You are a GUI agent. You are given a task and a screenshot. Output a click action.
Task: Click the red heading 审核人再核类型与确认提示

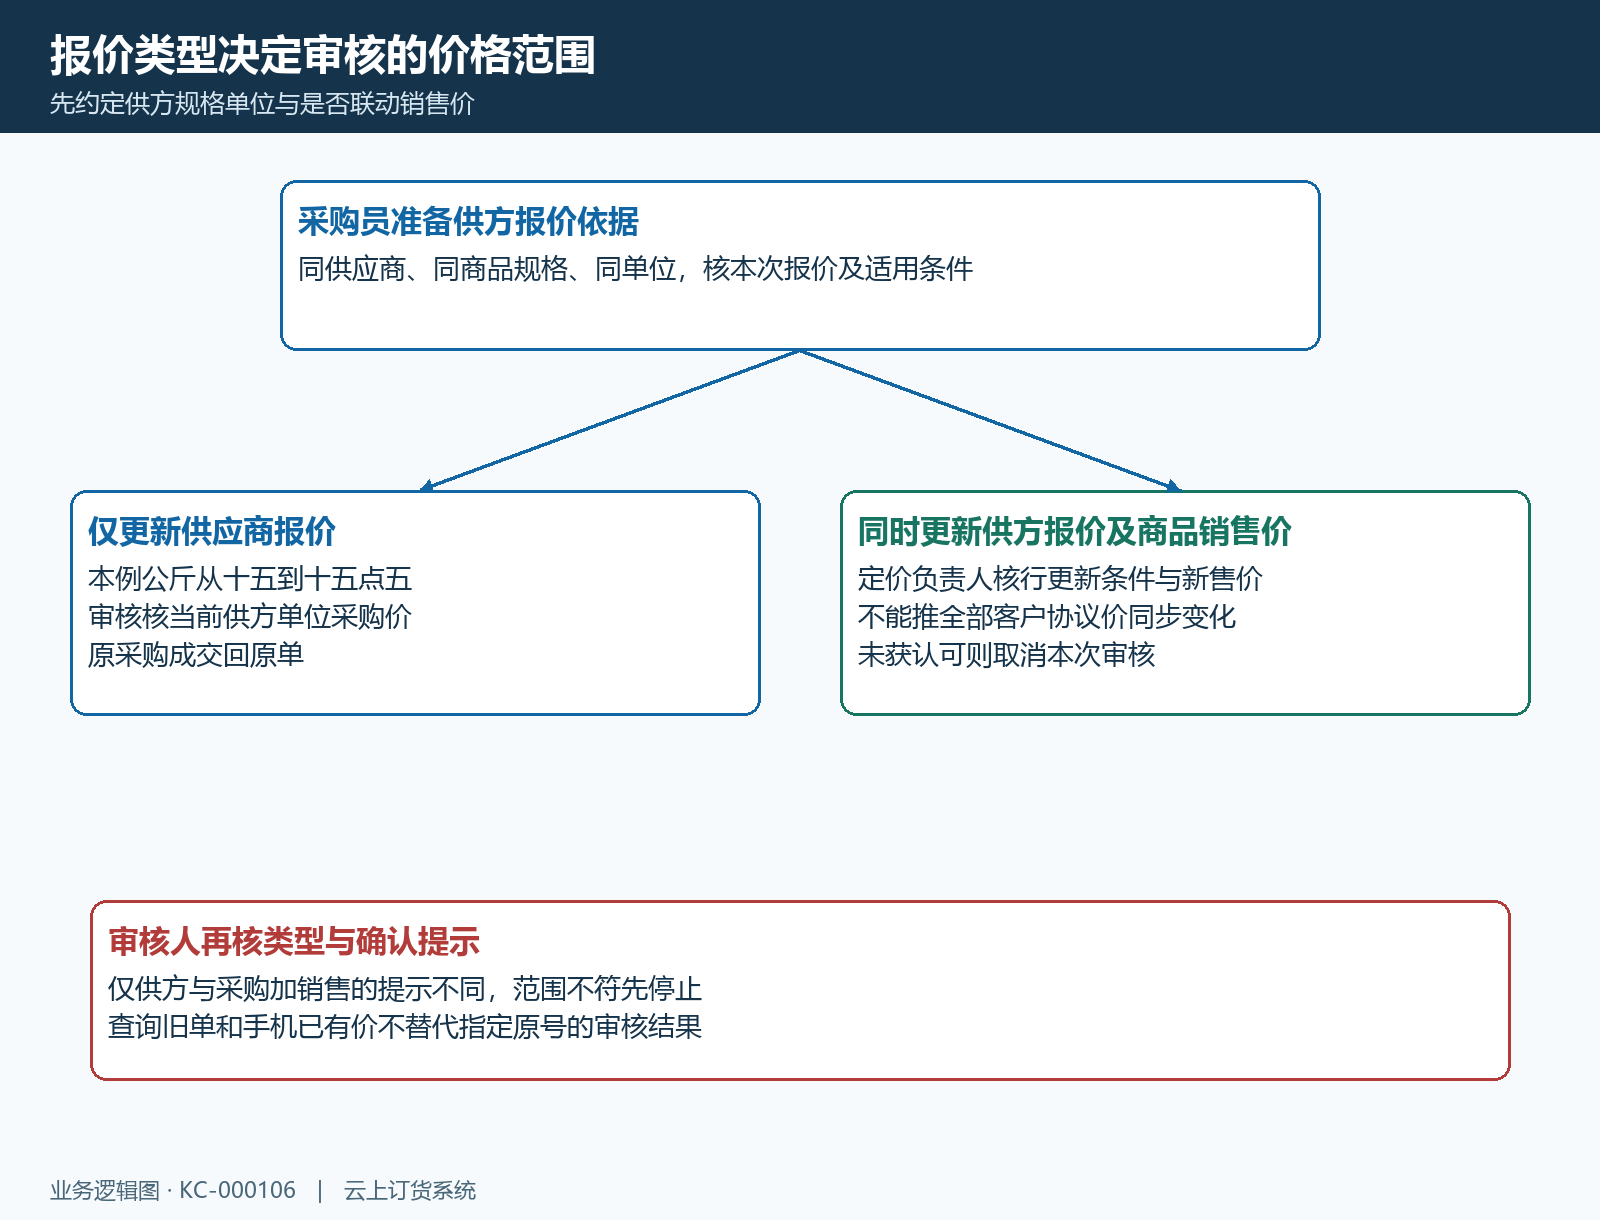294,941
